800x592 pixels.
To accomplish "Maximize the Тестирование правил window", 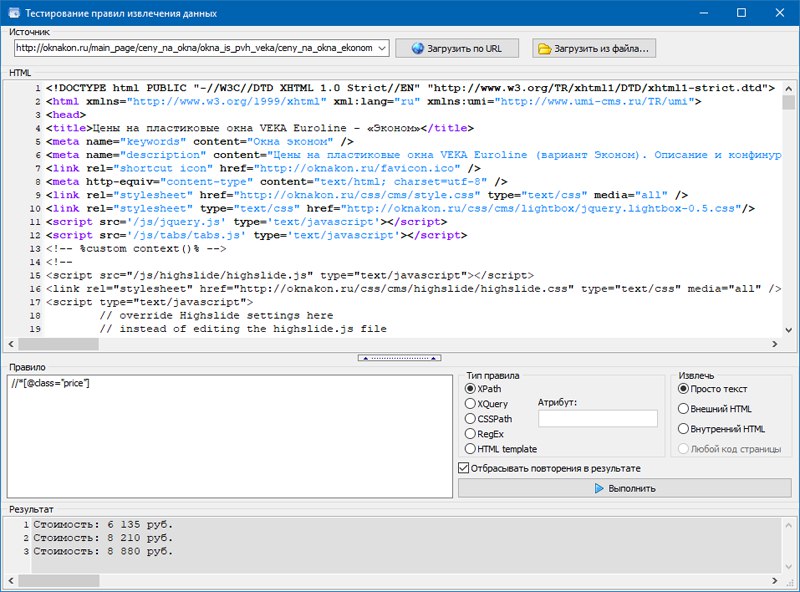I will tap(741, 13).
